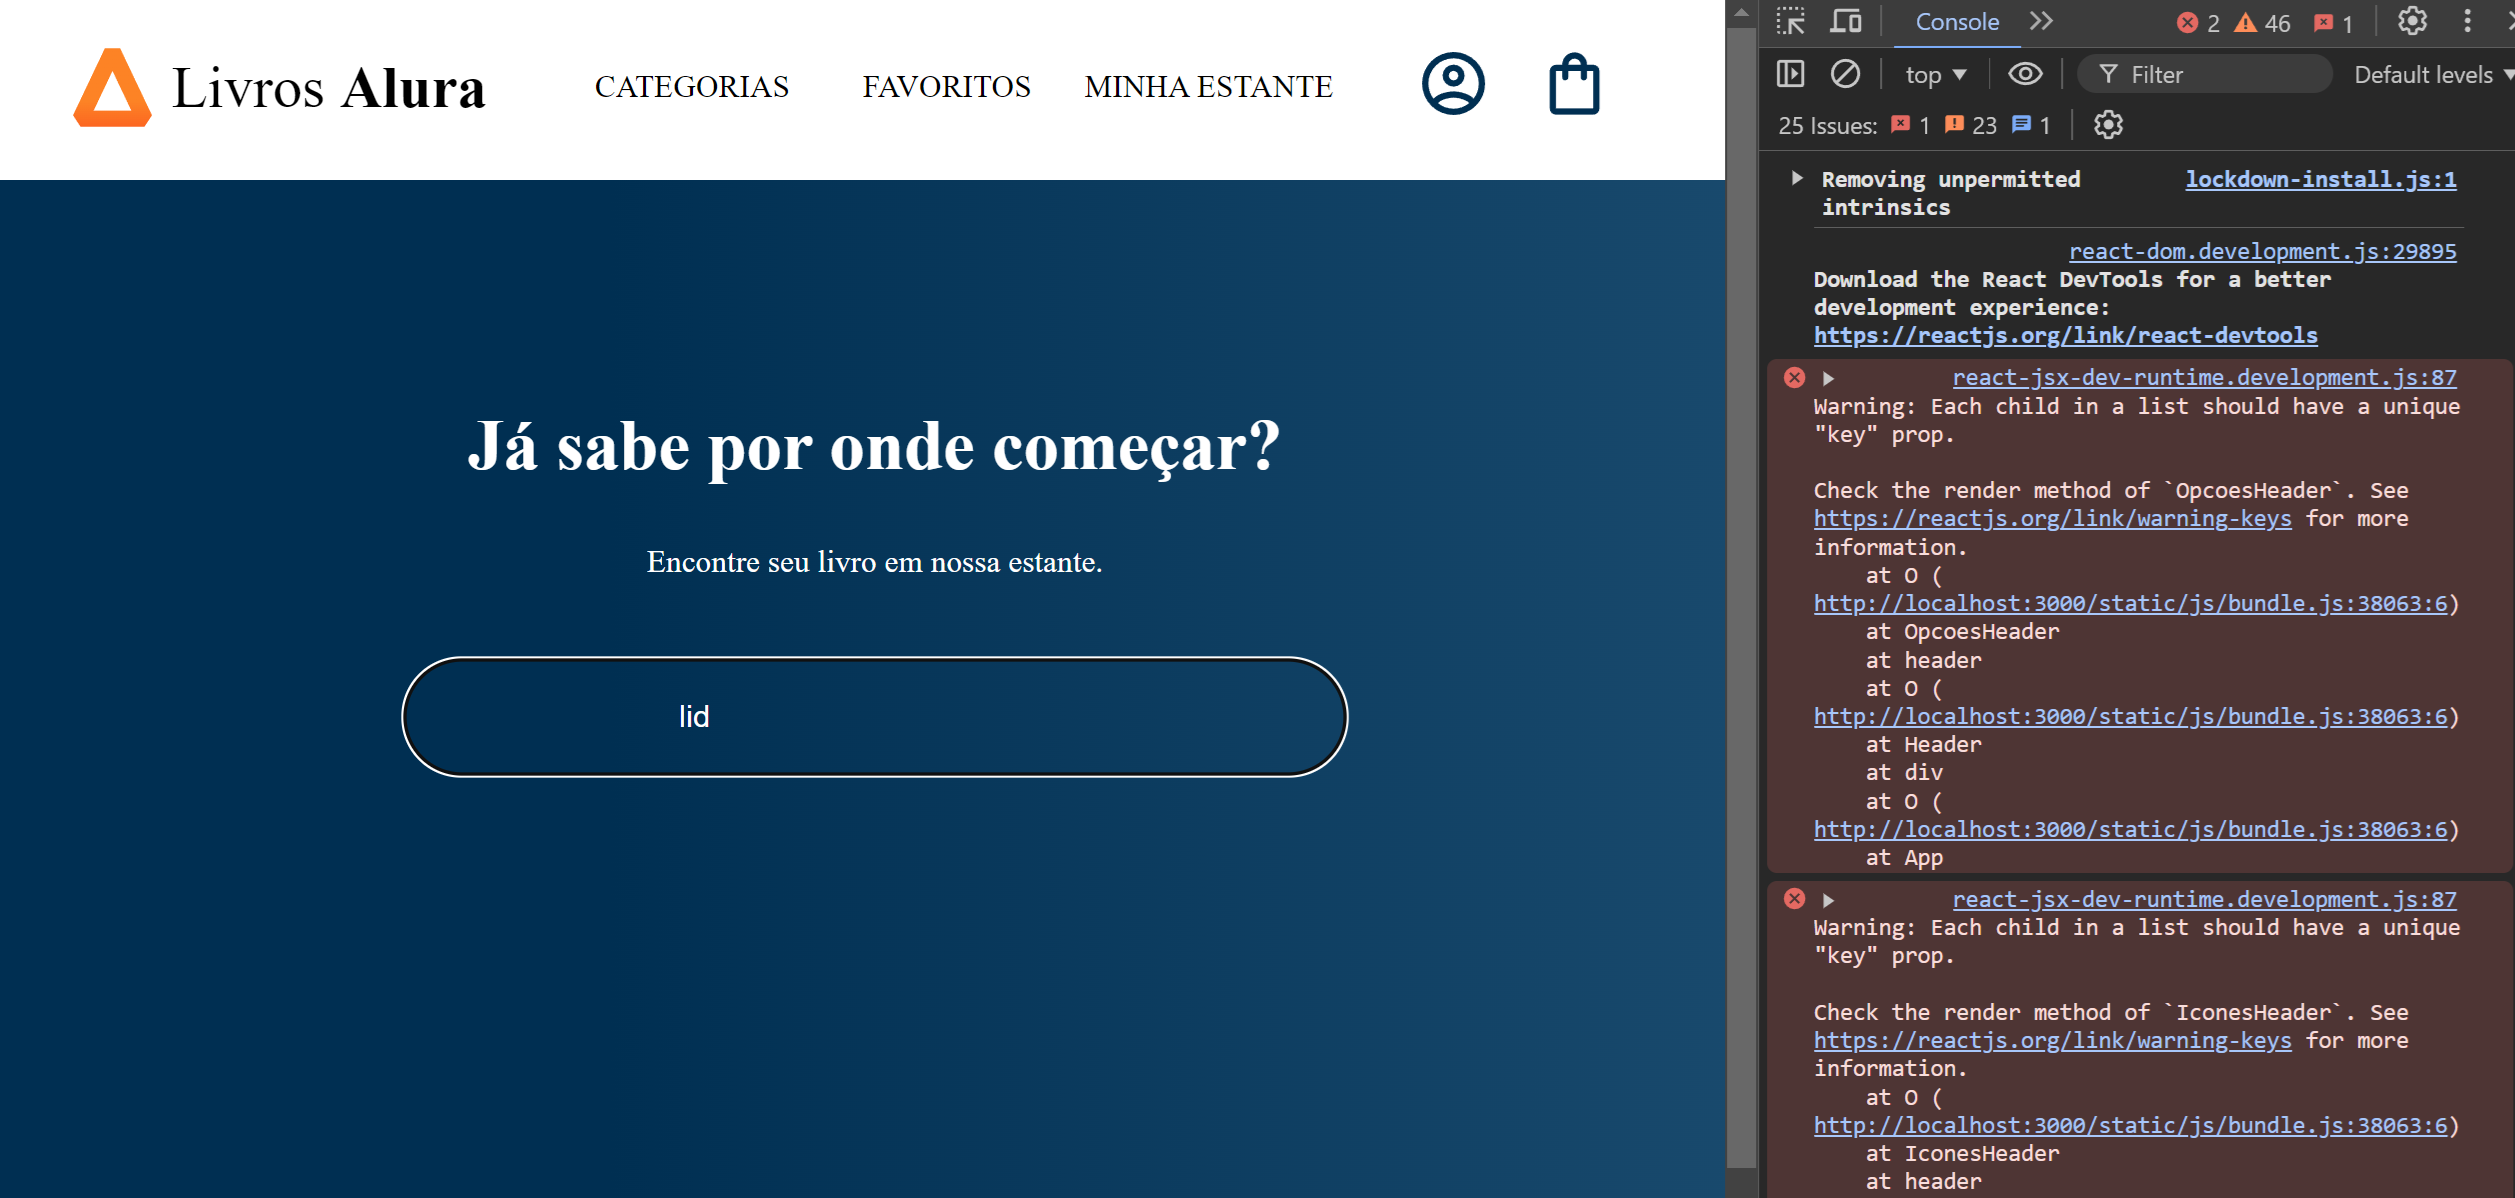Click the FAVORITOS menu item

pyautogui.click(x=946, y=87)
